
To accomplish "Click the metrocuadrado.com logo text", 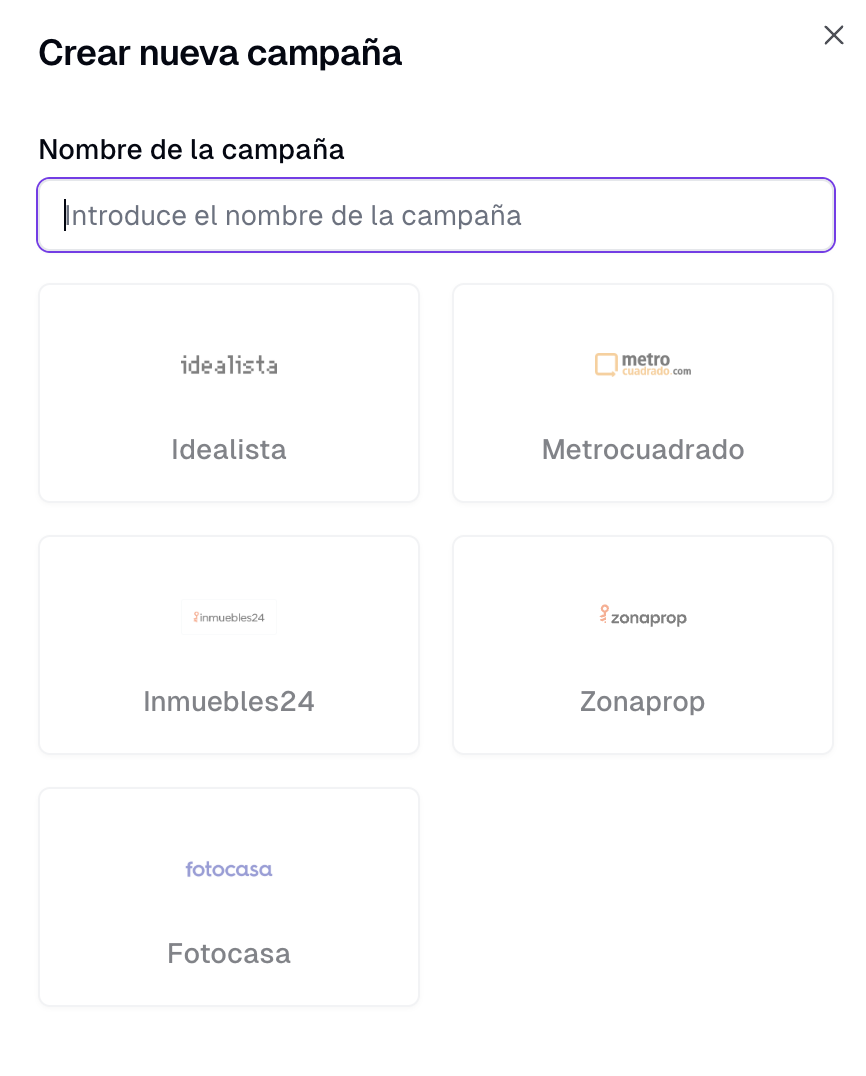I will 656,364.
